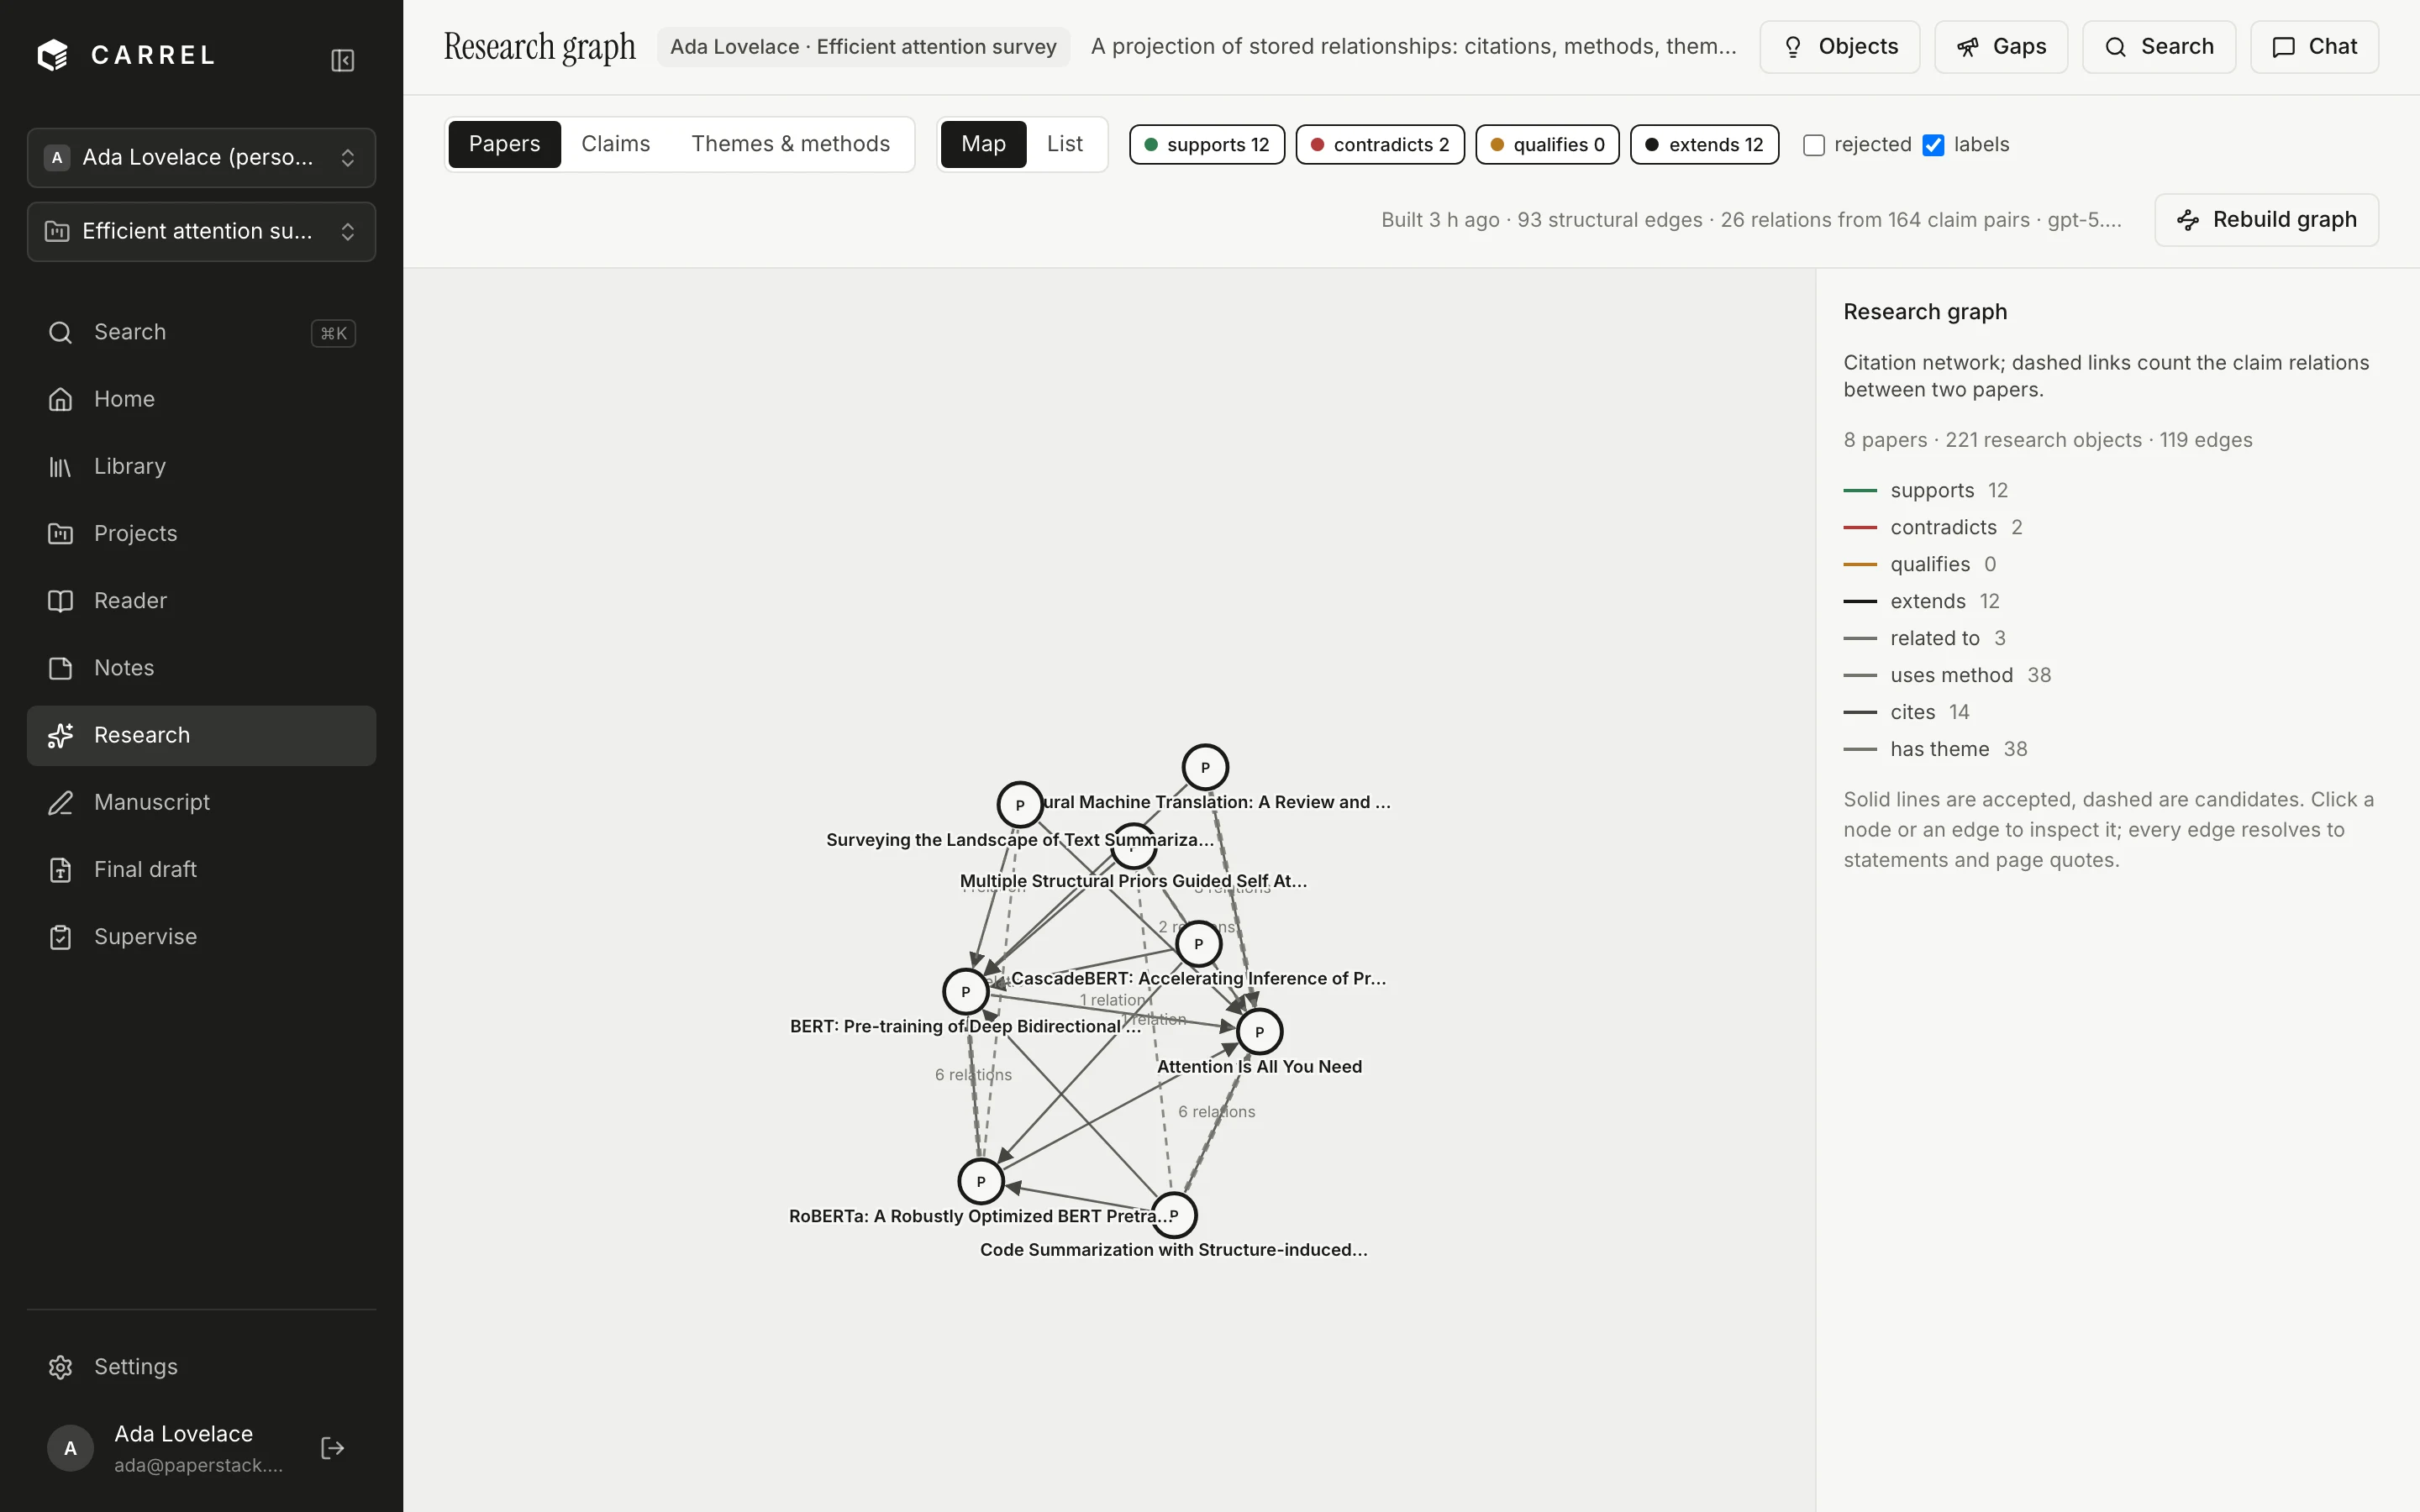Viewport: 2420px width, 1512px height.
Task: Toggle the supports 12 filter
Action: 1206,145
